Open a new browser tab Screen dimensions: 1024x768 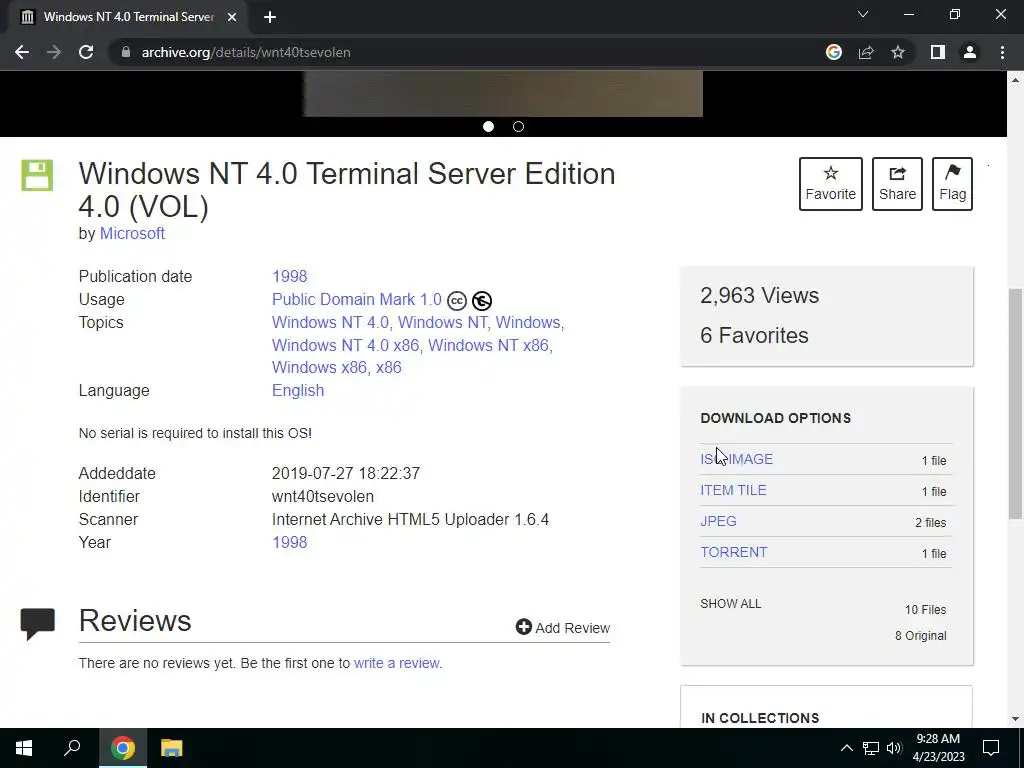[270, 17]
